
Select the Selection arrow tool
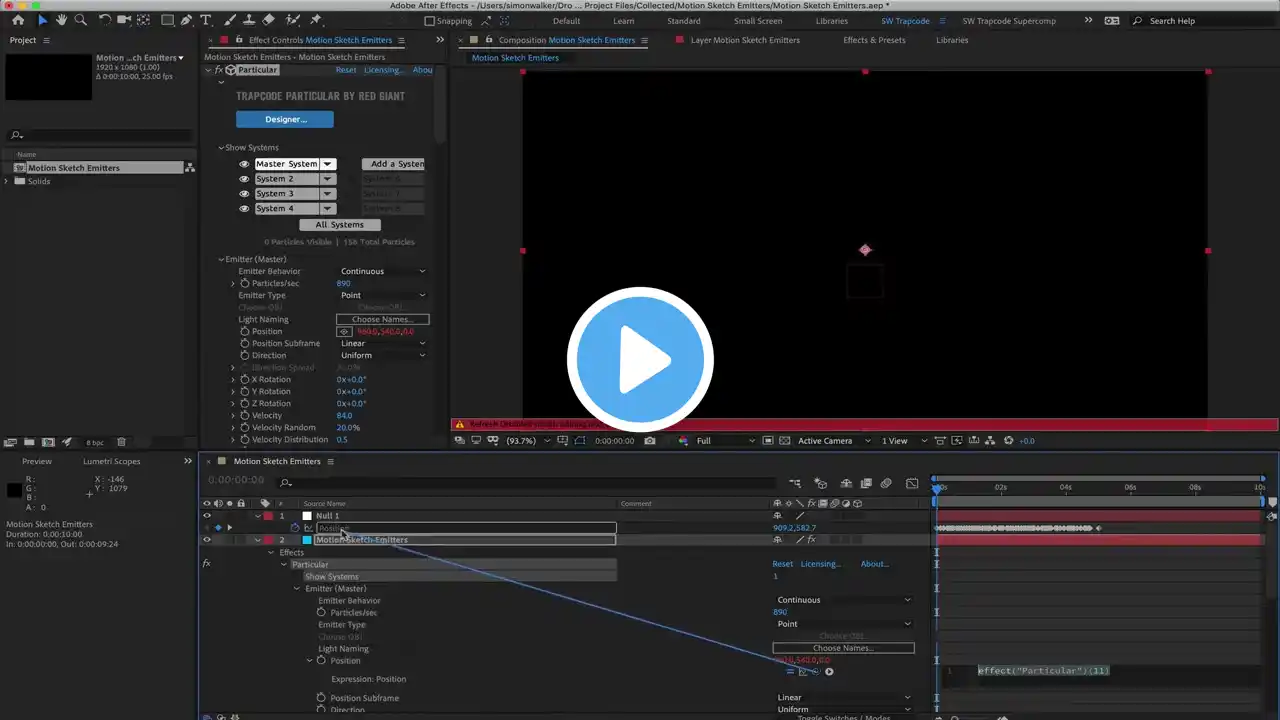click(x=42, y=20)
